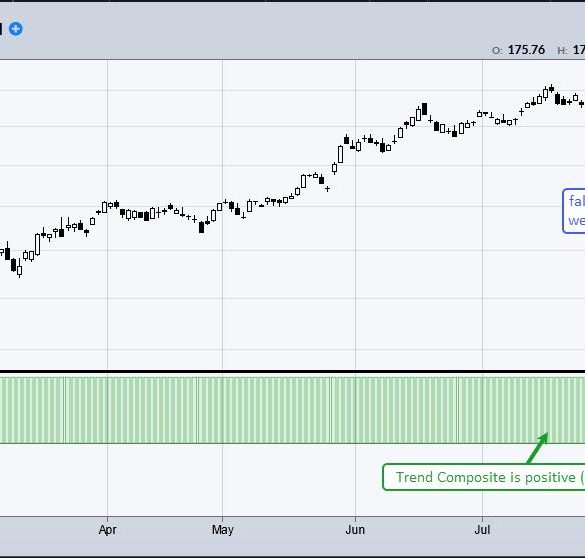Click the Jul label on the time axis
The width and height of the screenshot is (585, 558).
coord(482,530)
